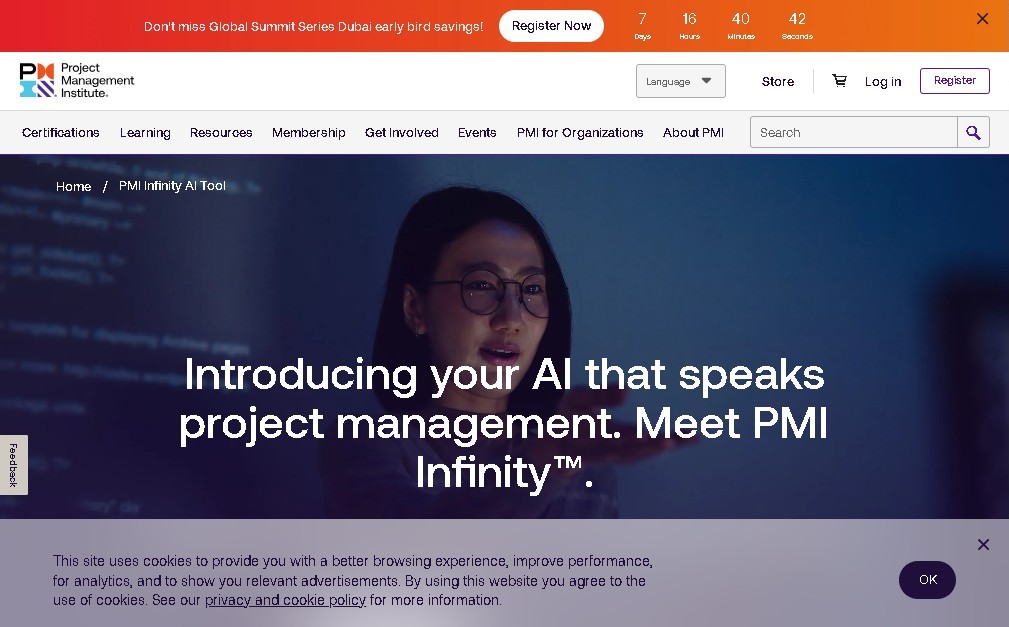Open the privacy and cookie policy link
Screen dimensions: 1009x627
click(x=285, y=600)
